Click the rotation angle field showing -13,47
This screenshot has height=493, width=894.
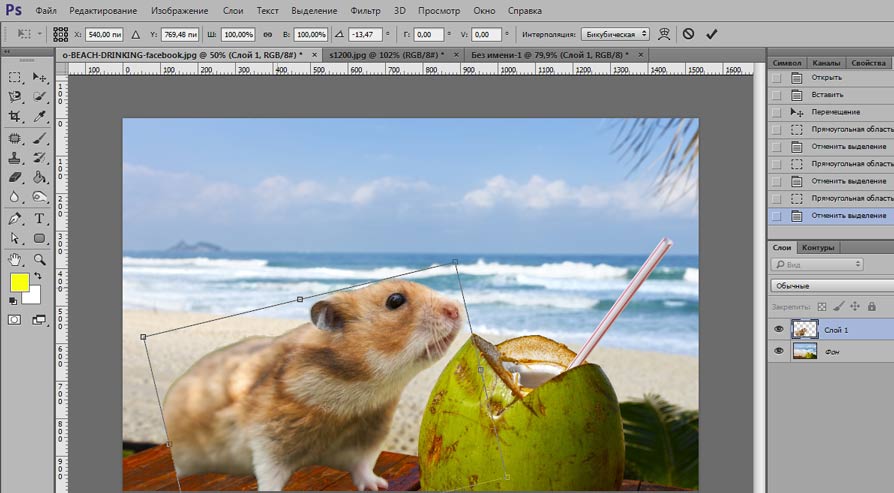(x=365, y=34)
